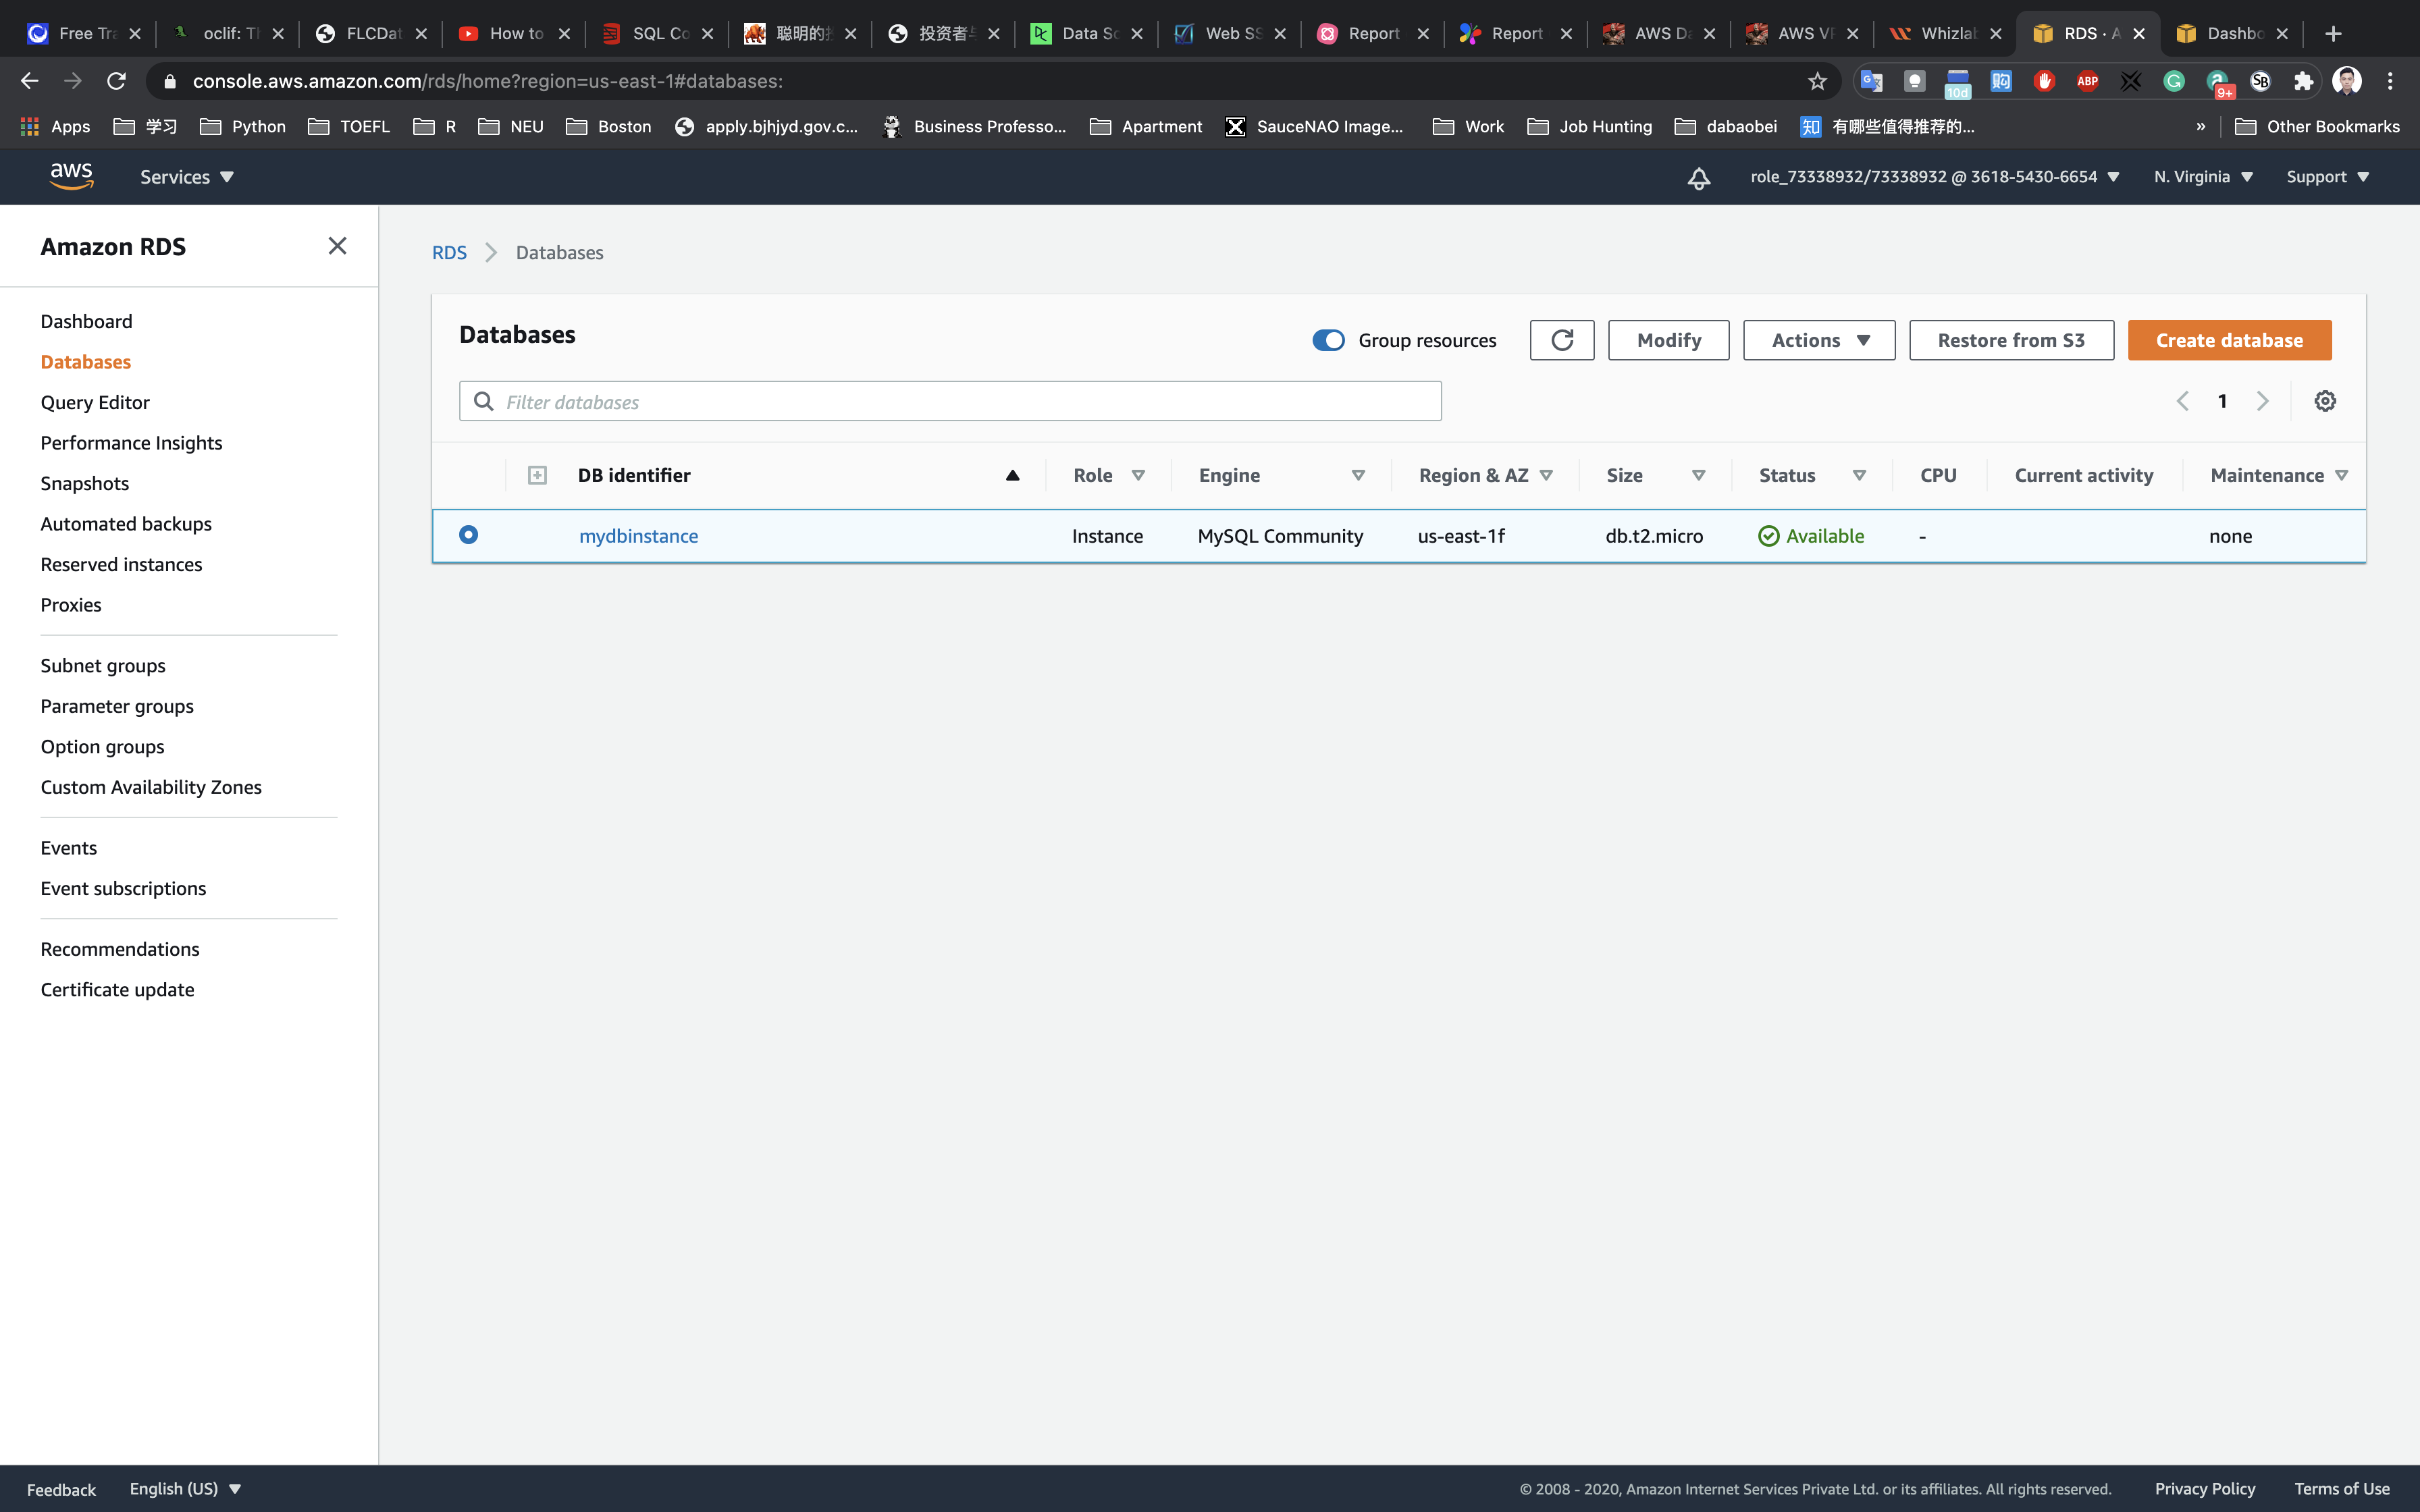Click the Create database button

pyautogui.click(x=2229, y=340)
